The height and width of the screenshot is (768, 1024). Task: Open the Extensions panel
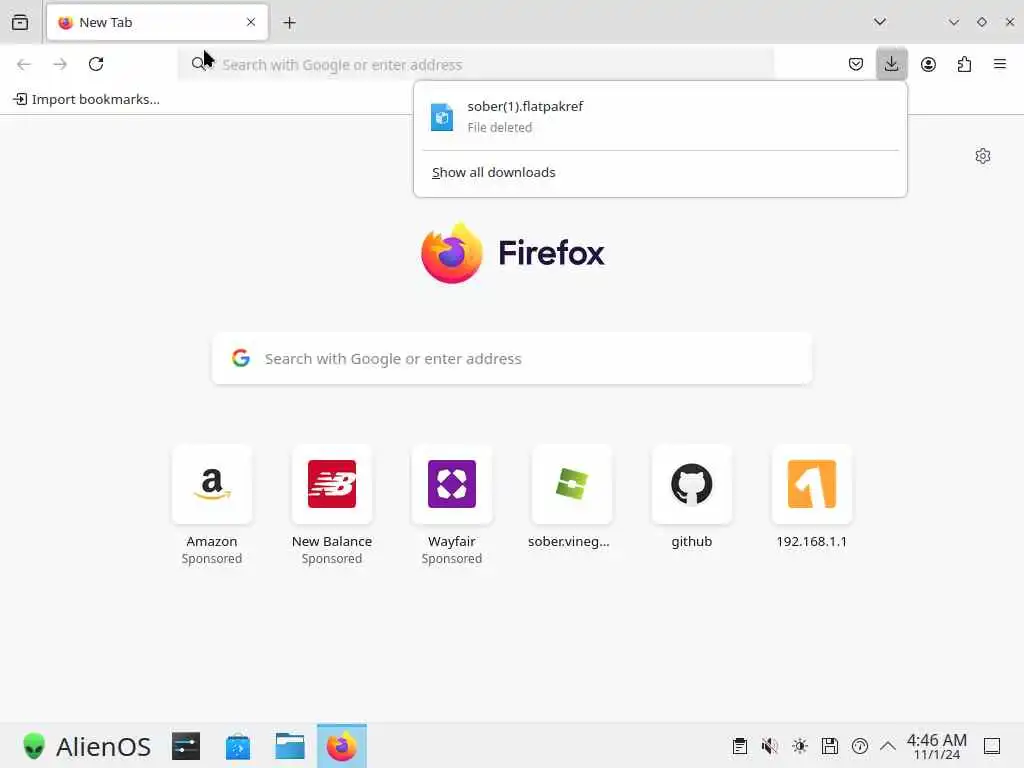pyautogui.click(x=964, y=64)
